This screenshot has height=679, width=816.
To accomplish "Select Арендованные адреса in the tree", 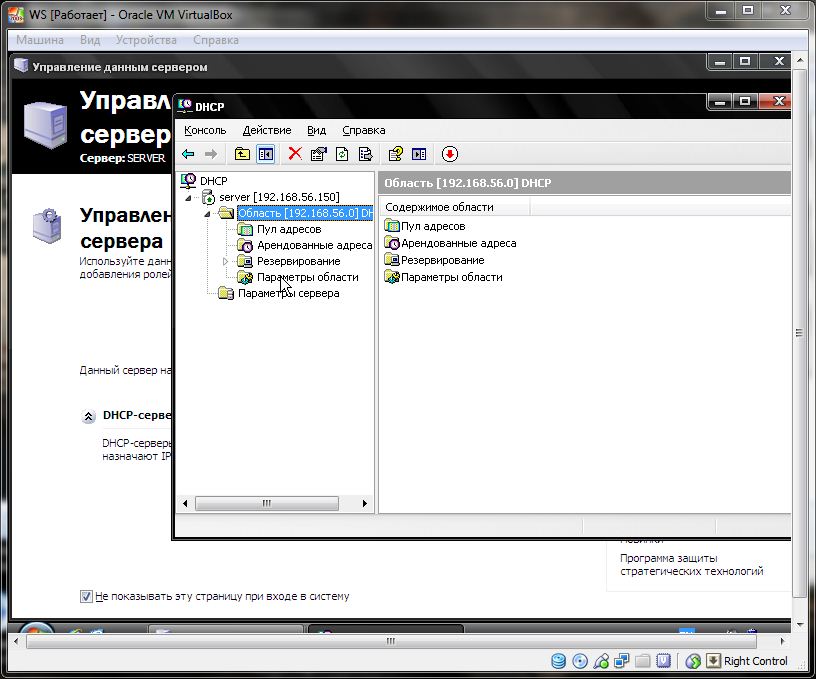I will pos(314,246).
